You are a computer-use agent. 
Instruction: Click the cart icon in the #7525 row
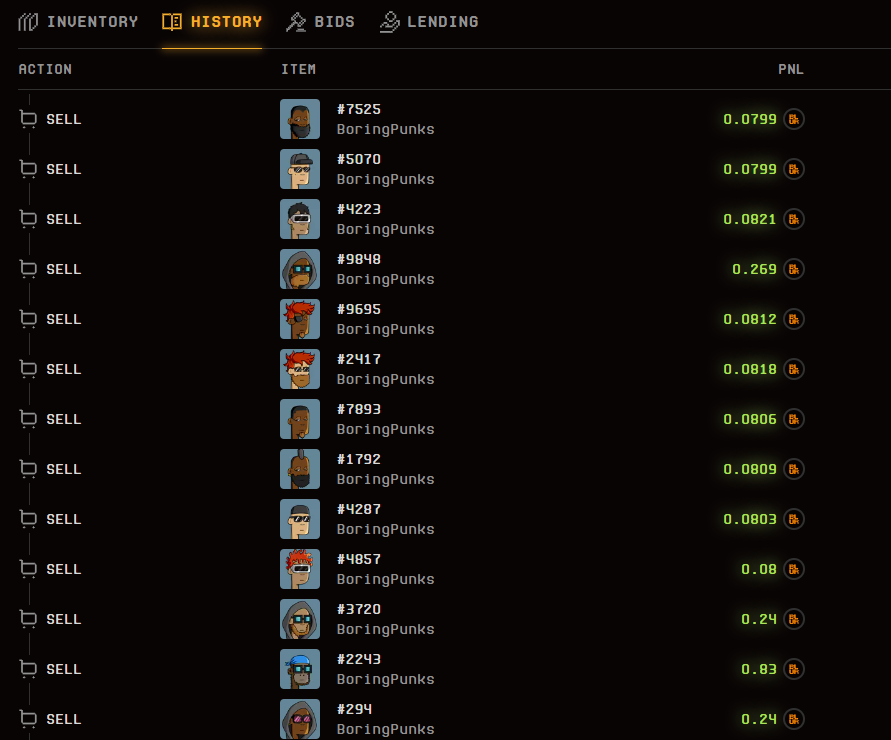click(x=28, y=119)
